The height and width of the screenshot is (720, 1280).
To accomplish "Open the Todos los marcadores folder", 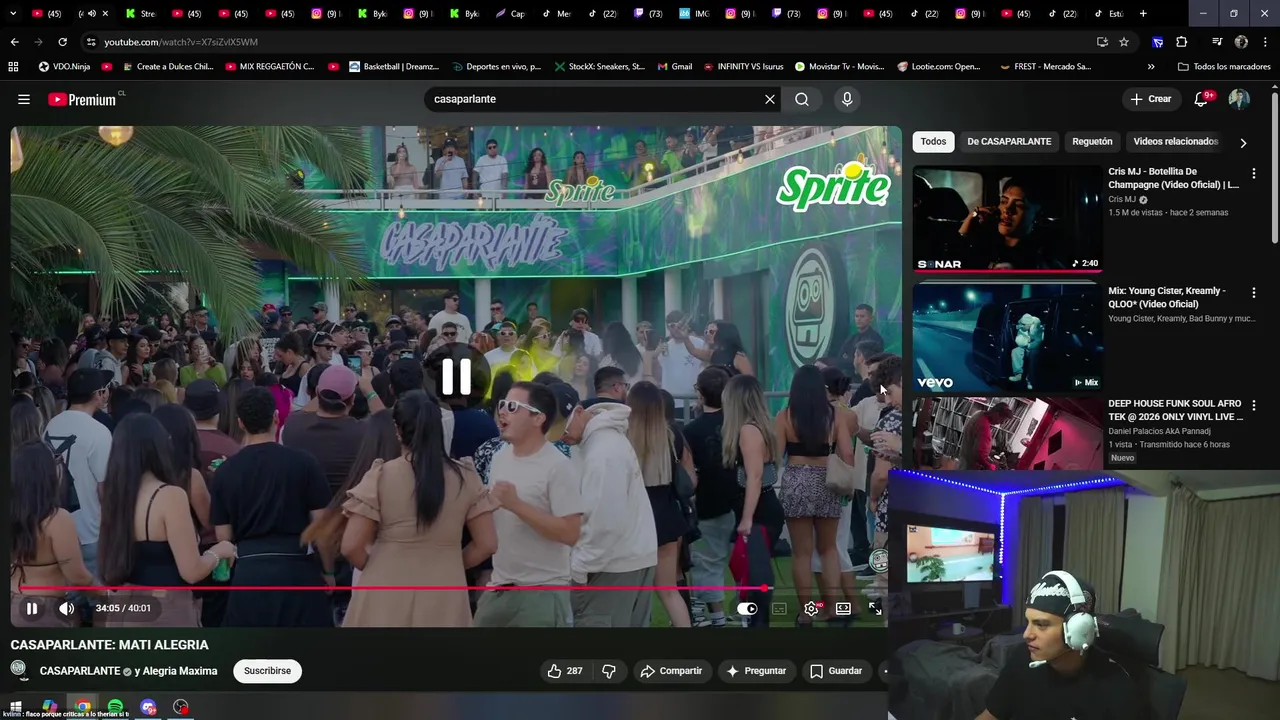I will click(1224, 67).
